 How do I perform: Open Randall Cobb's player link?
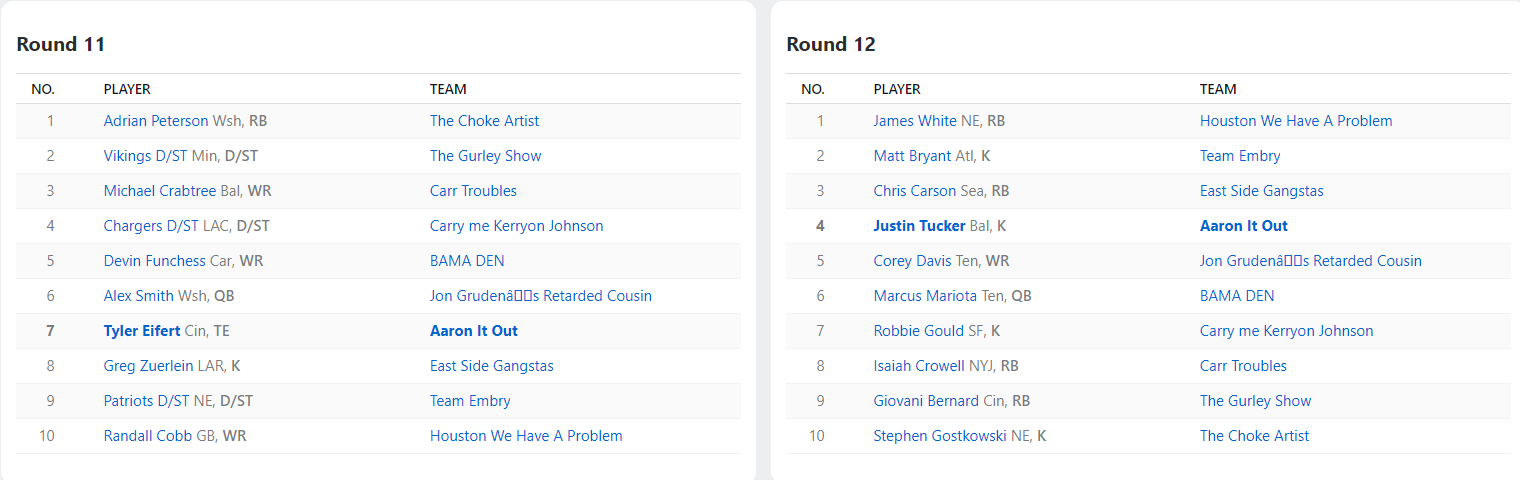[x=148, y=436]
